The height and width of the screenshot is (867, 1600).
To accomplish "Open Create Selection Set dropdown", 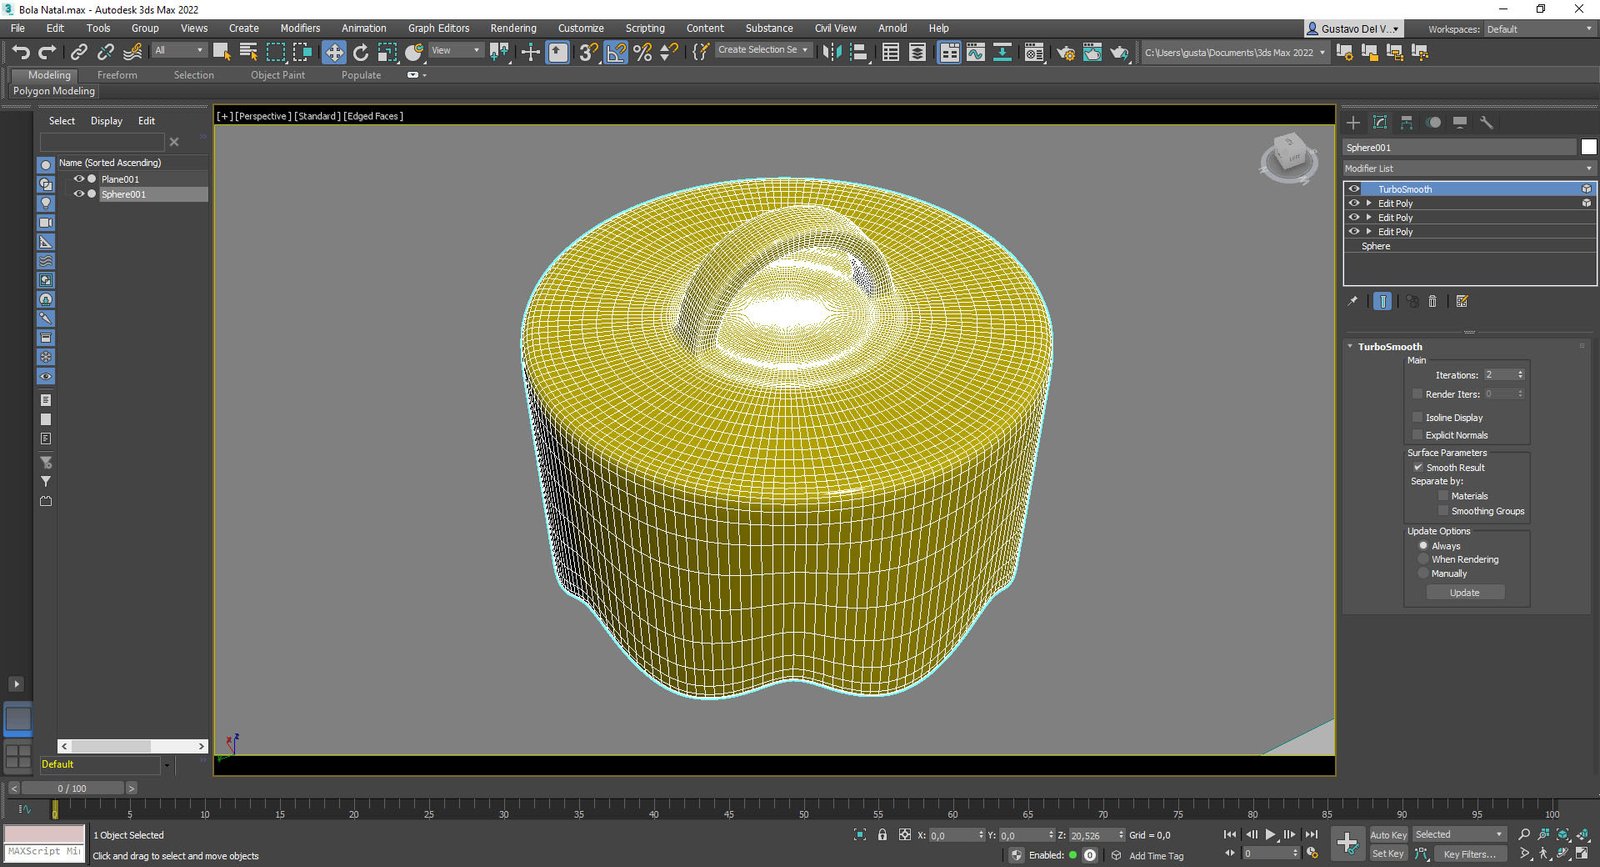I will [x=763, y=50].
